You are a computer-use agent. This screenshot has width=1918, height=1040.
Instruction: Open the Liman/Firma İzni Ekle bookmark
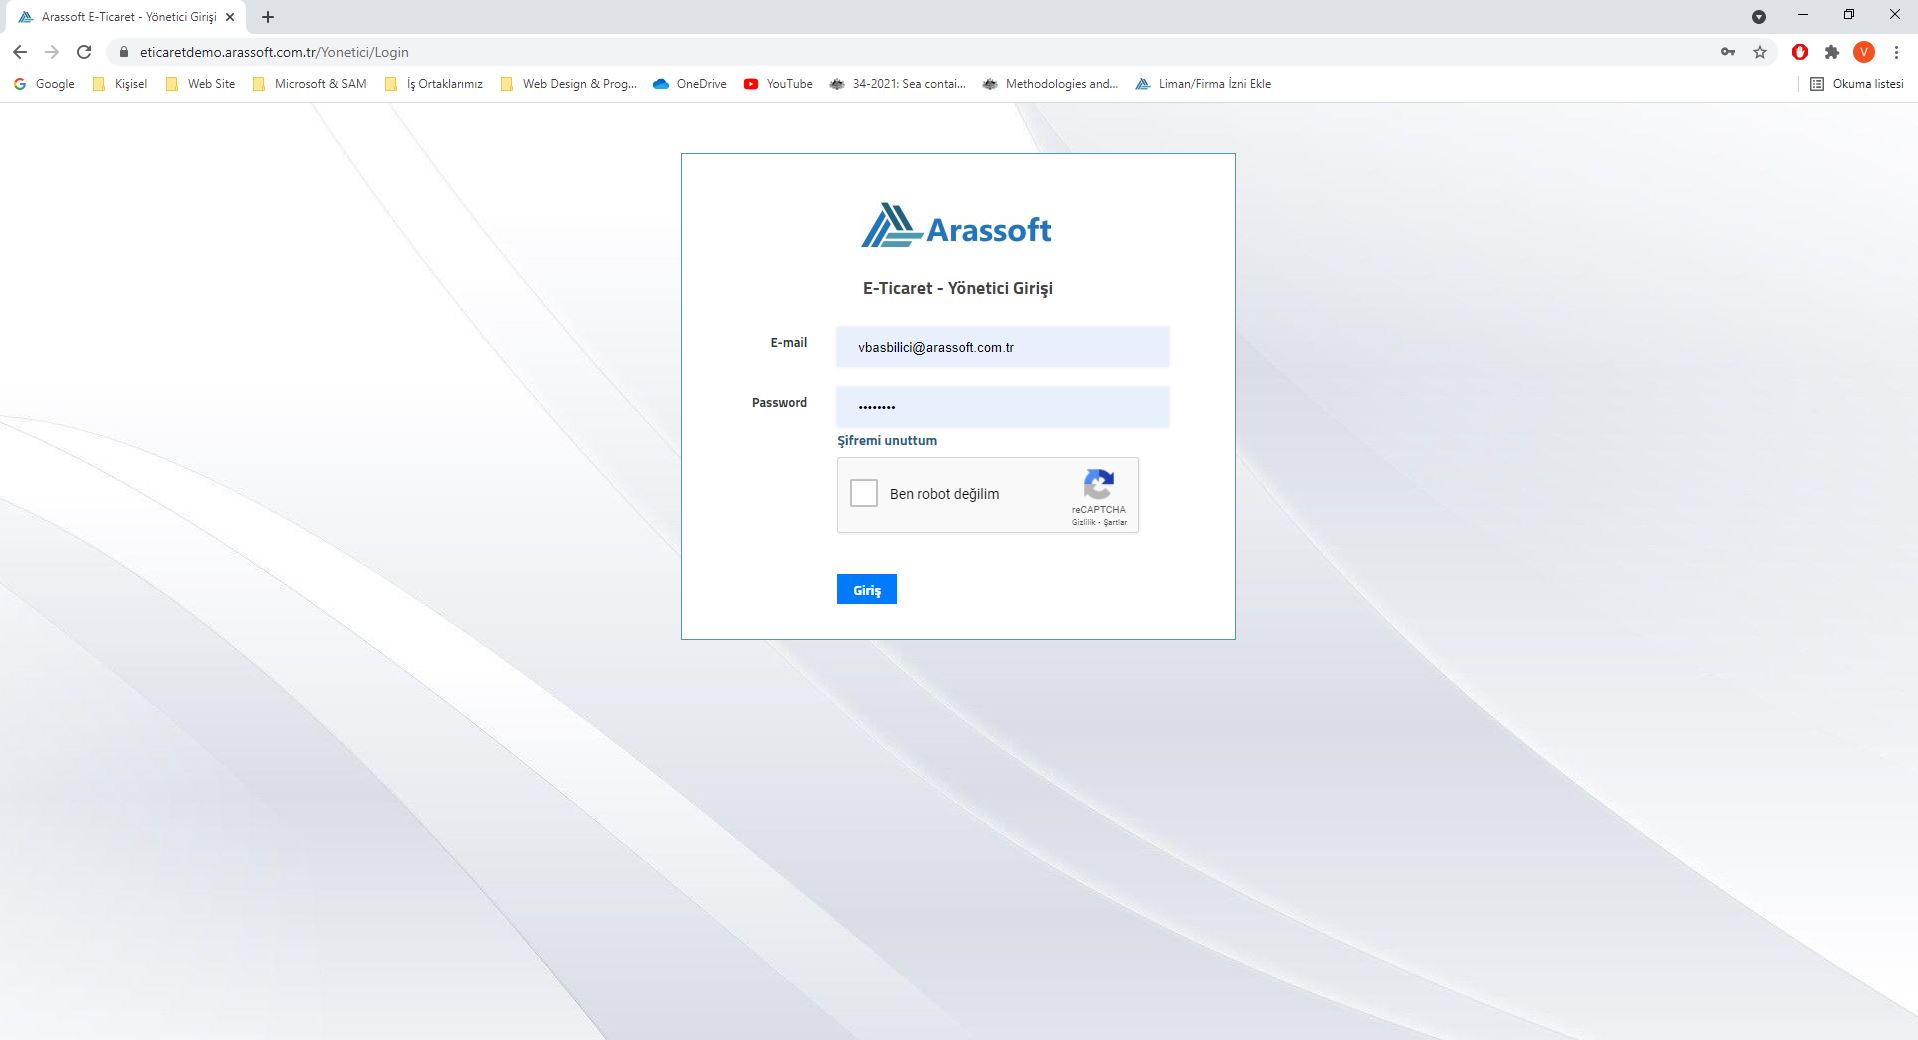[x=1203, y=84]
